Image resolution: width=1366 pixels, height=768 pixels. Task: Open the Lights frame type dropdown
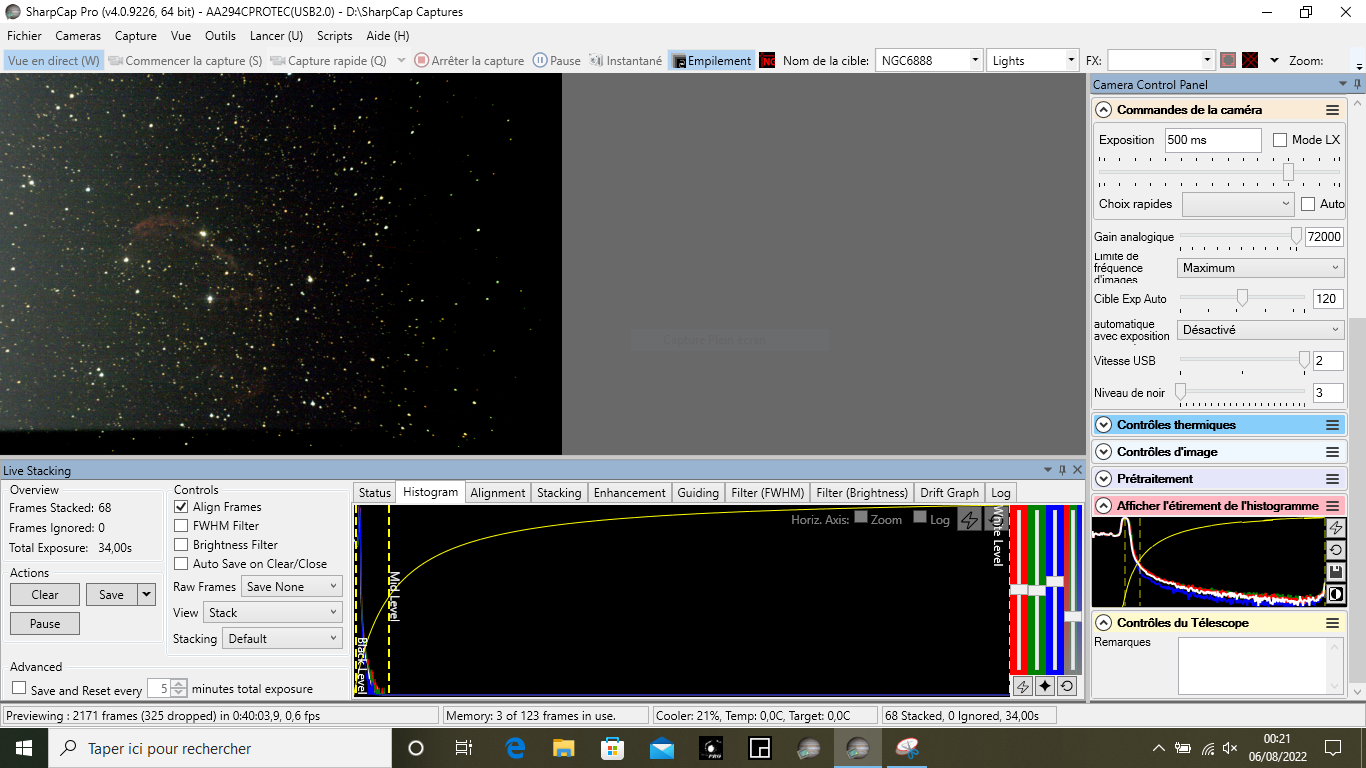point(1070,61)
